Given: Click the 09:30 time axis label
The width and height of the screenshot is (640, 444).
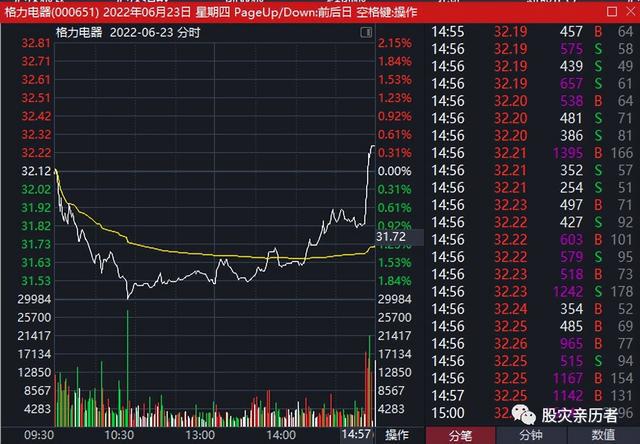Looking at the screenshot, I should pos(39,435).
